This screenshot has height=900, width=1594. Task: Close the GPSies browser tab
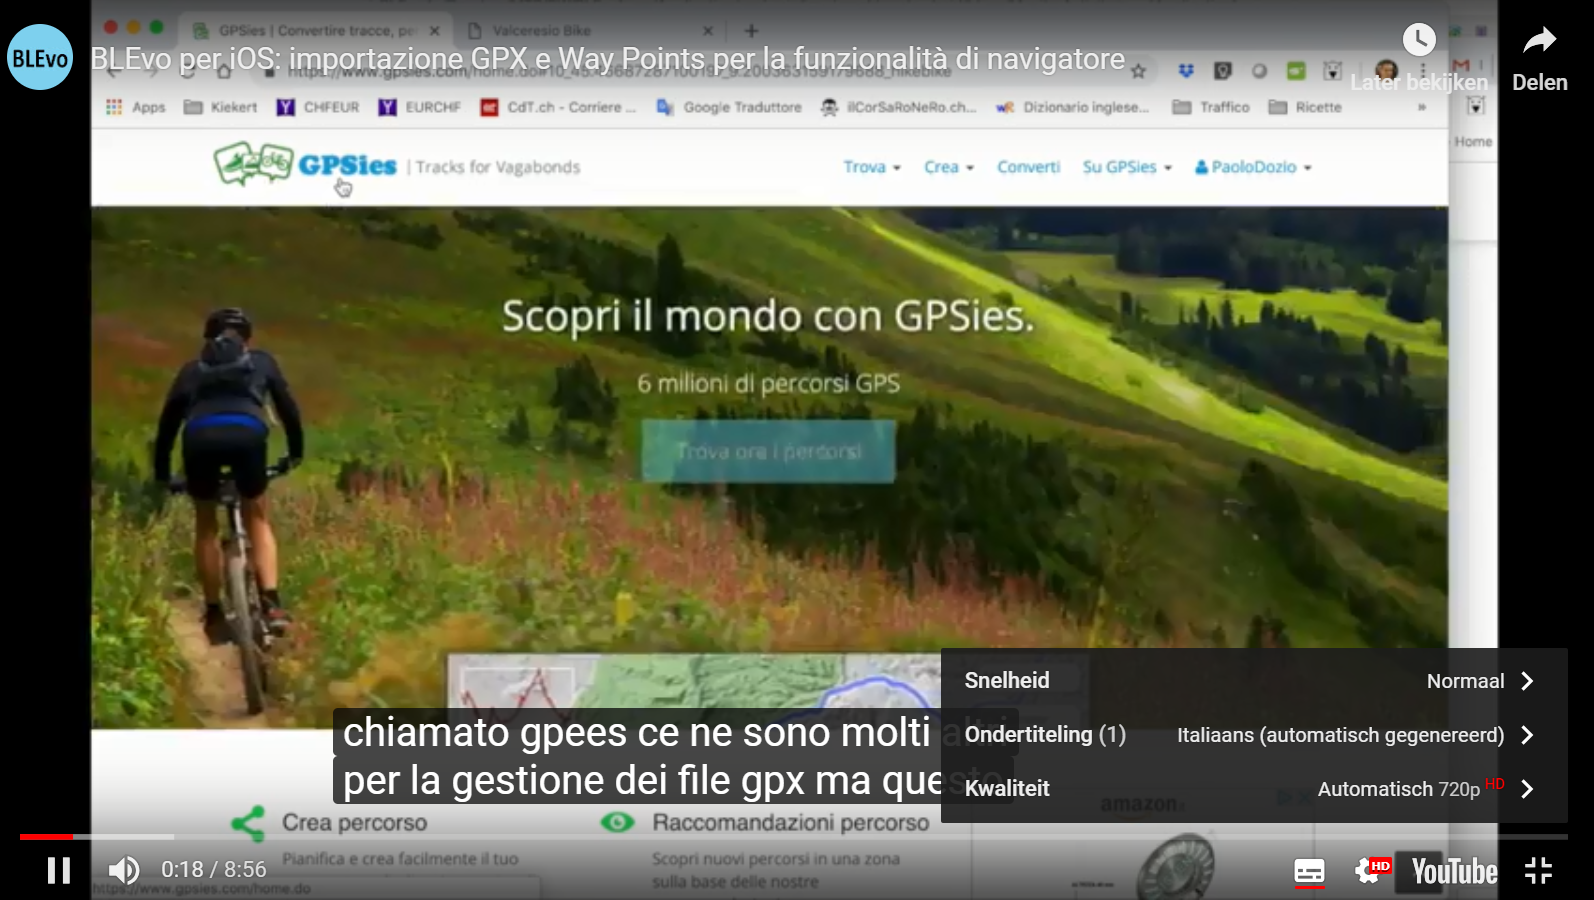tap(435, 31)
